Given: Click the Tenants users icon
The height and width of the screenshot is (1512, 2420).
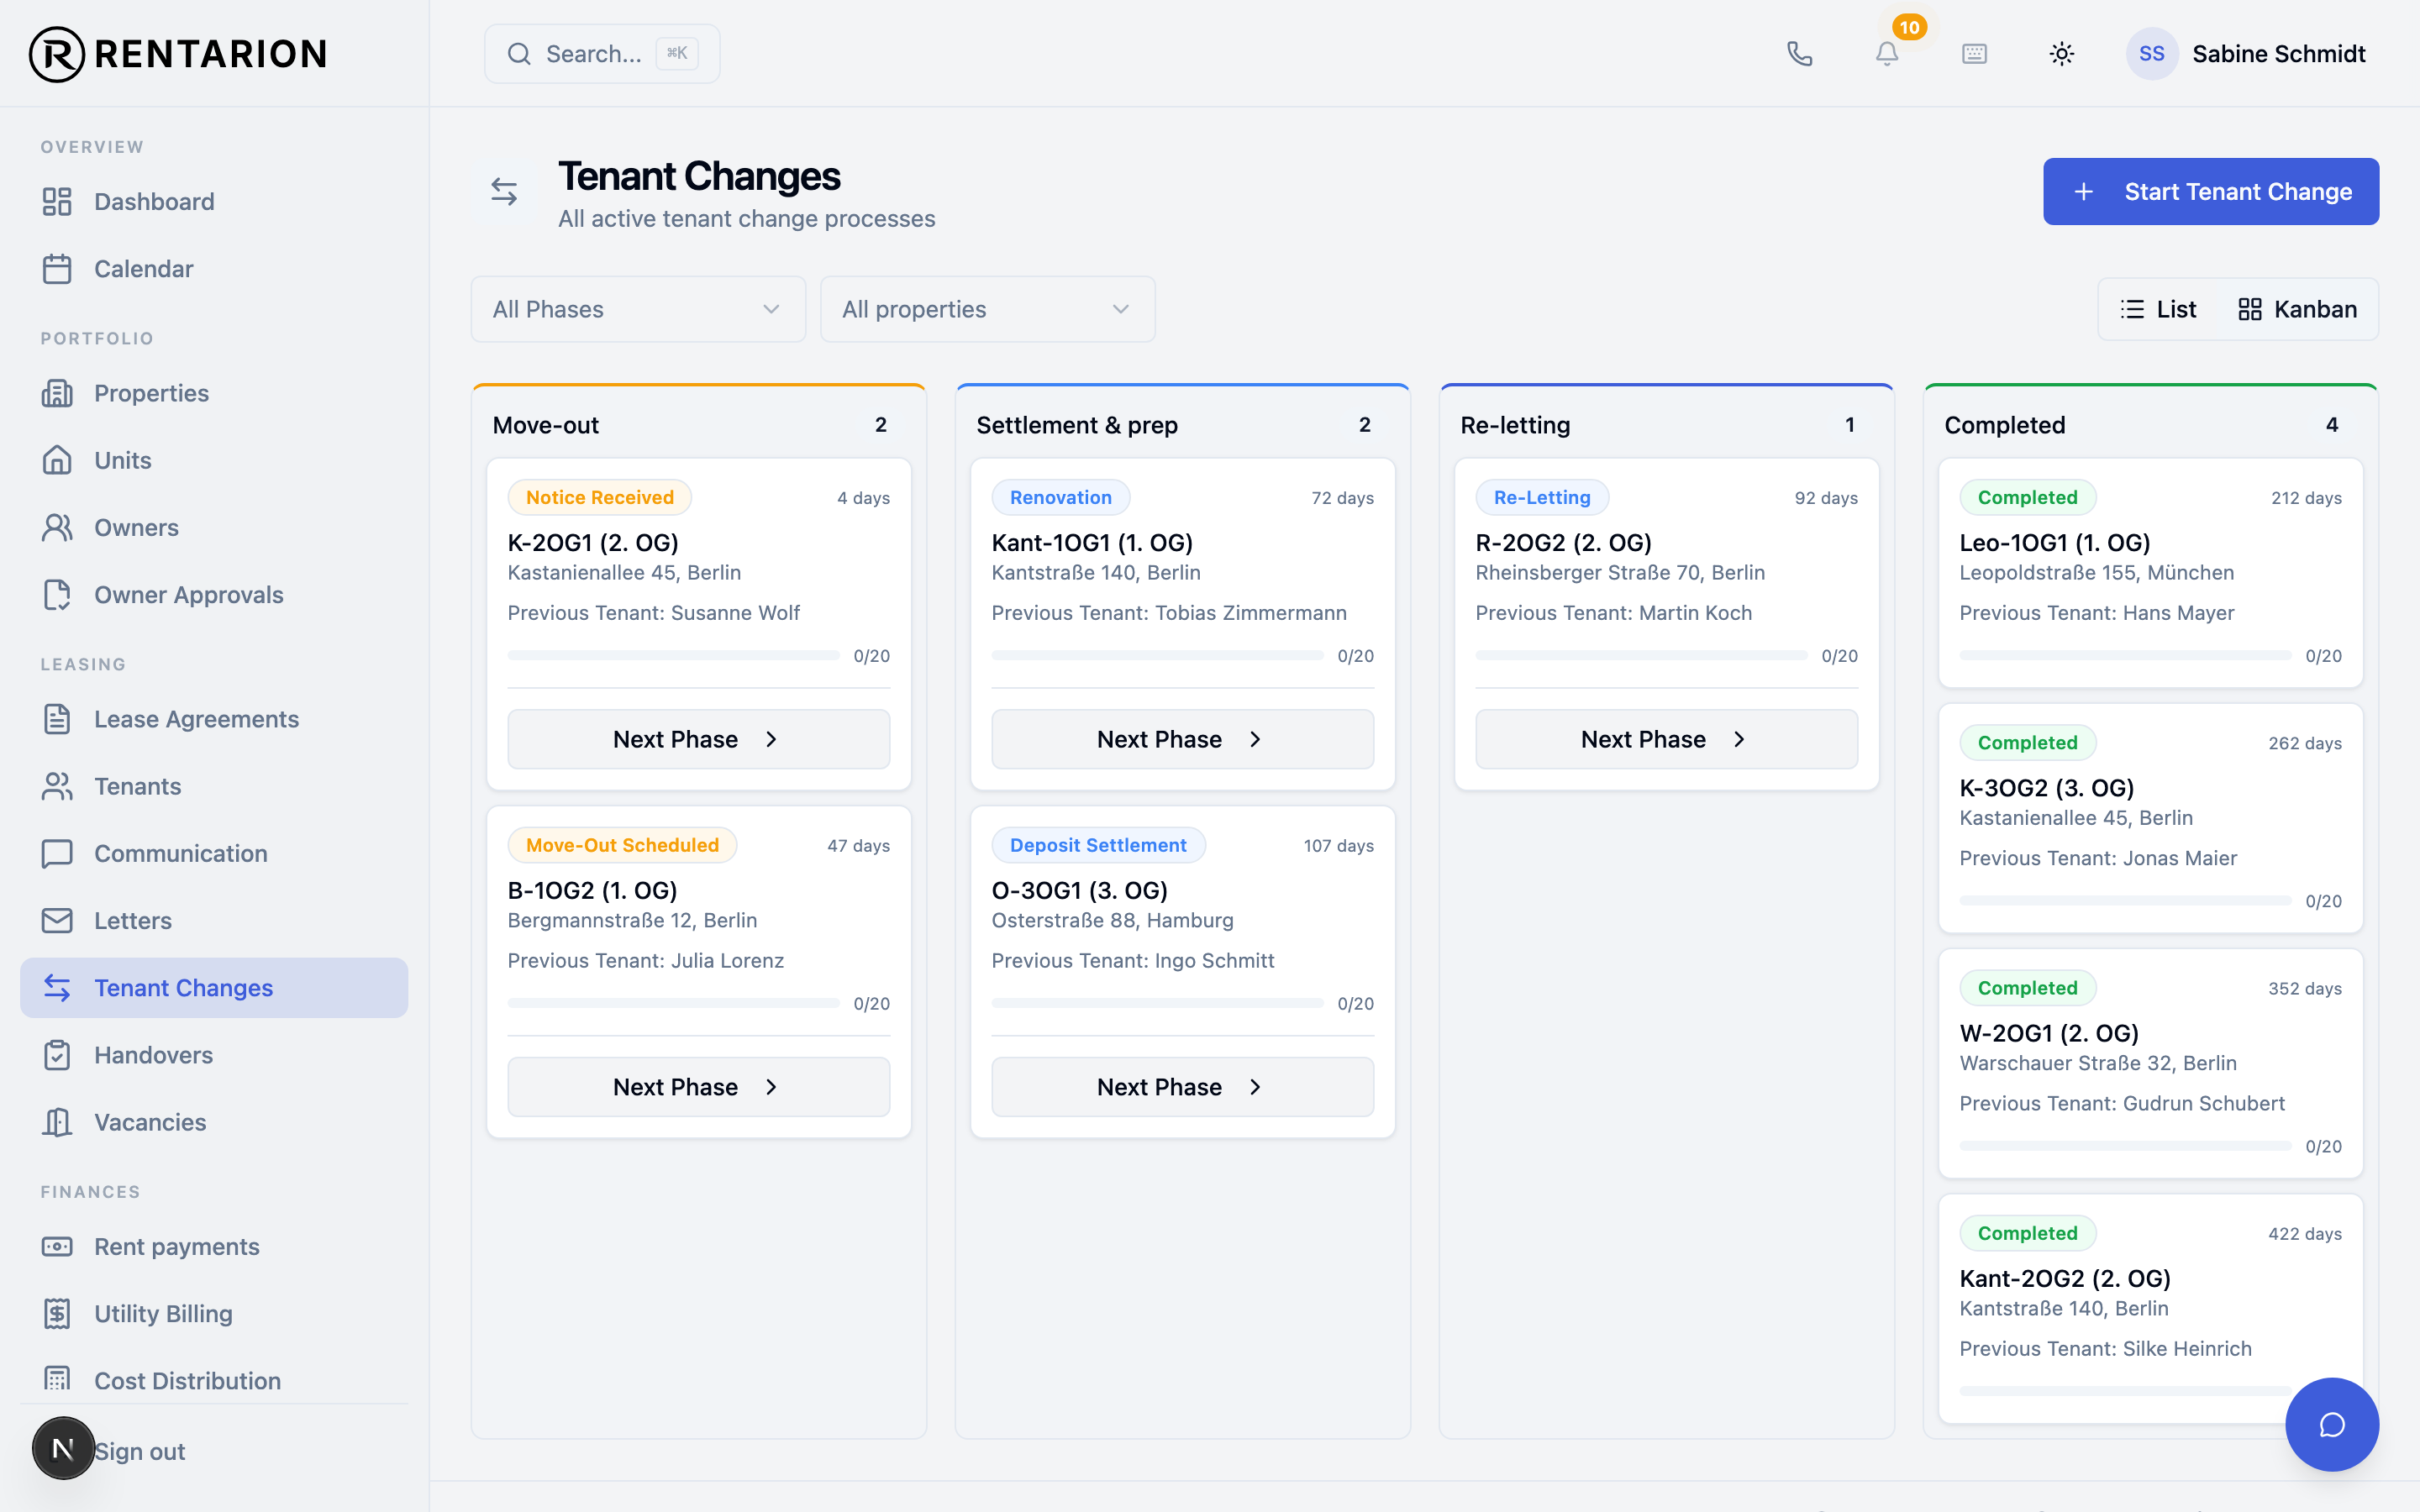Looking at the screenshot, I should tap(57, 786).
